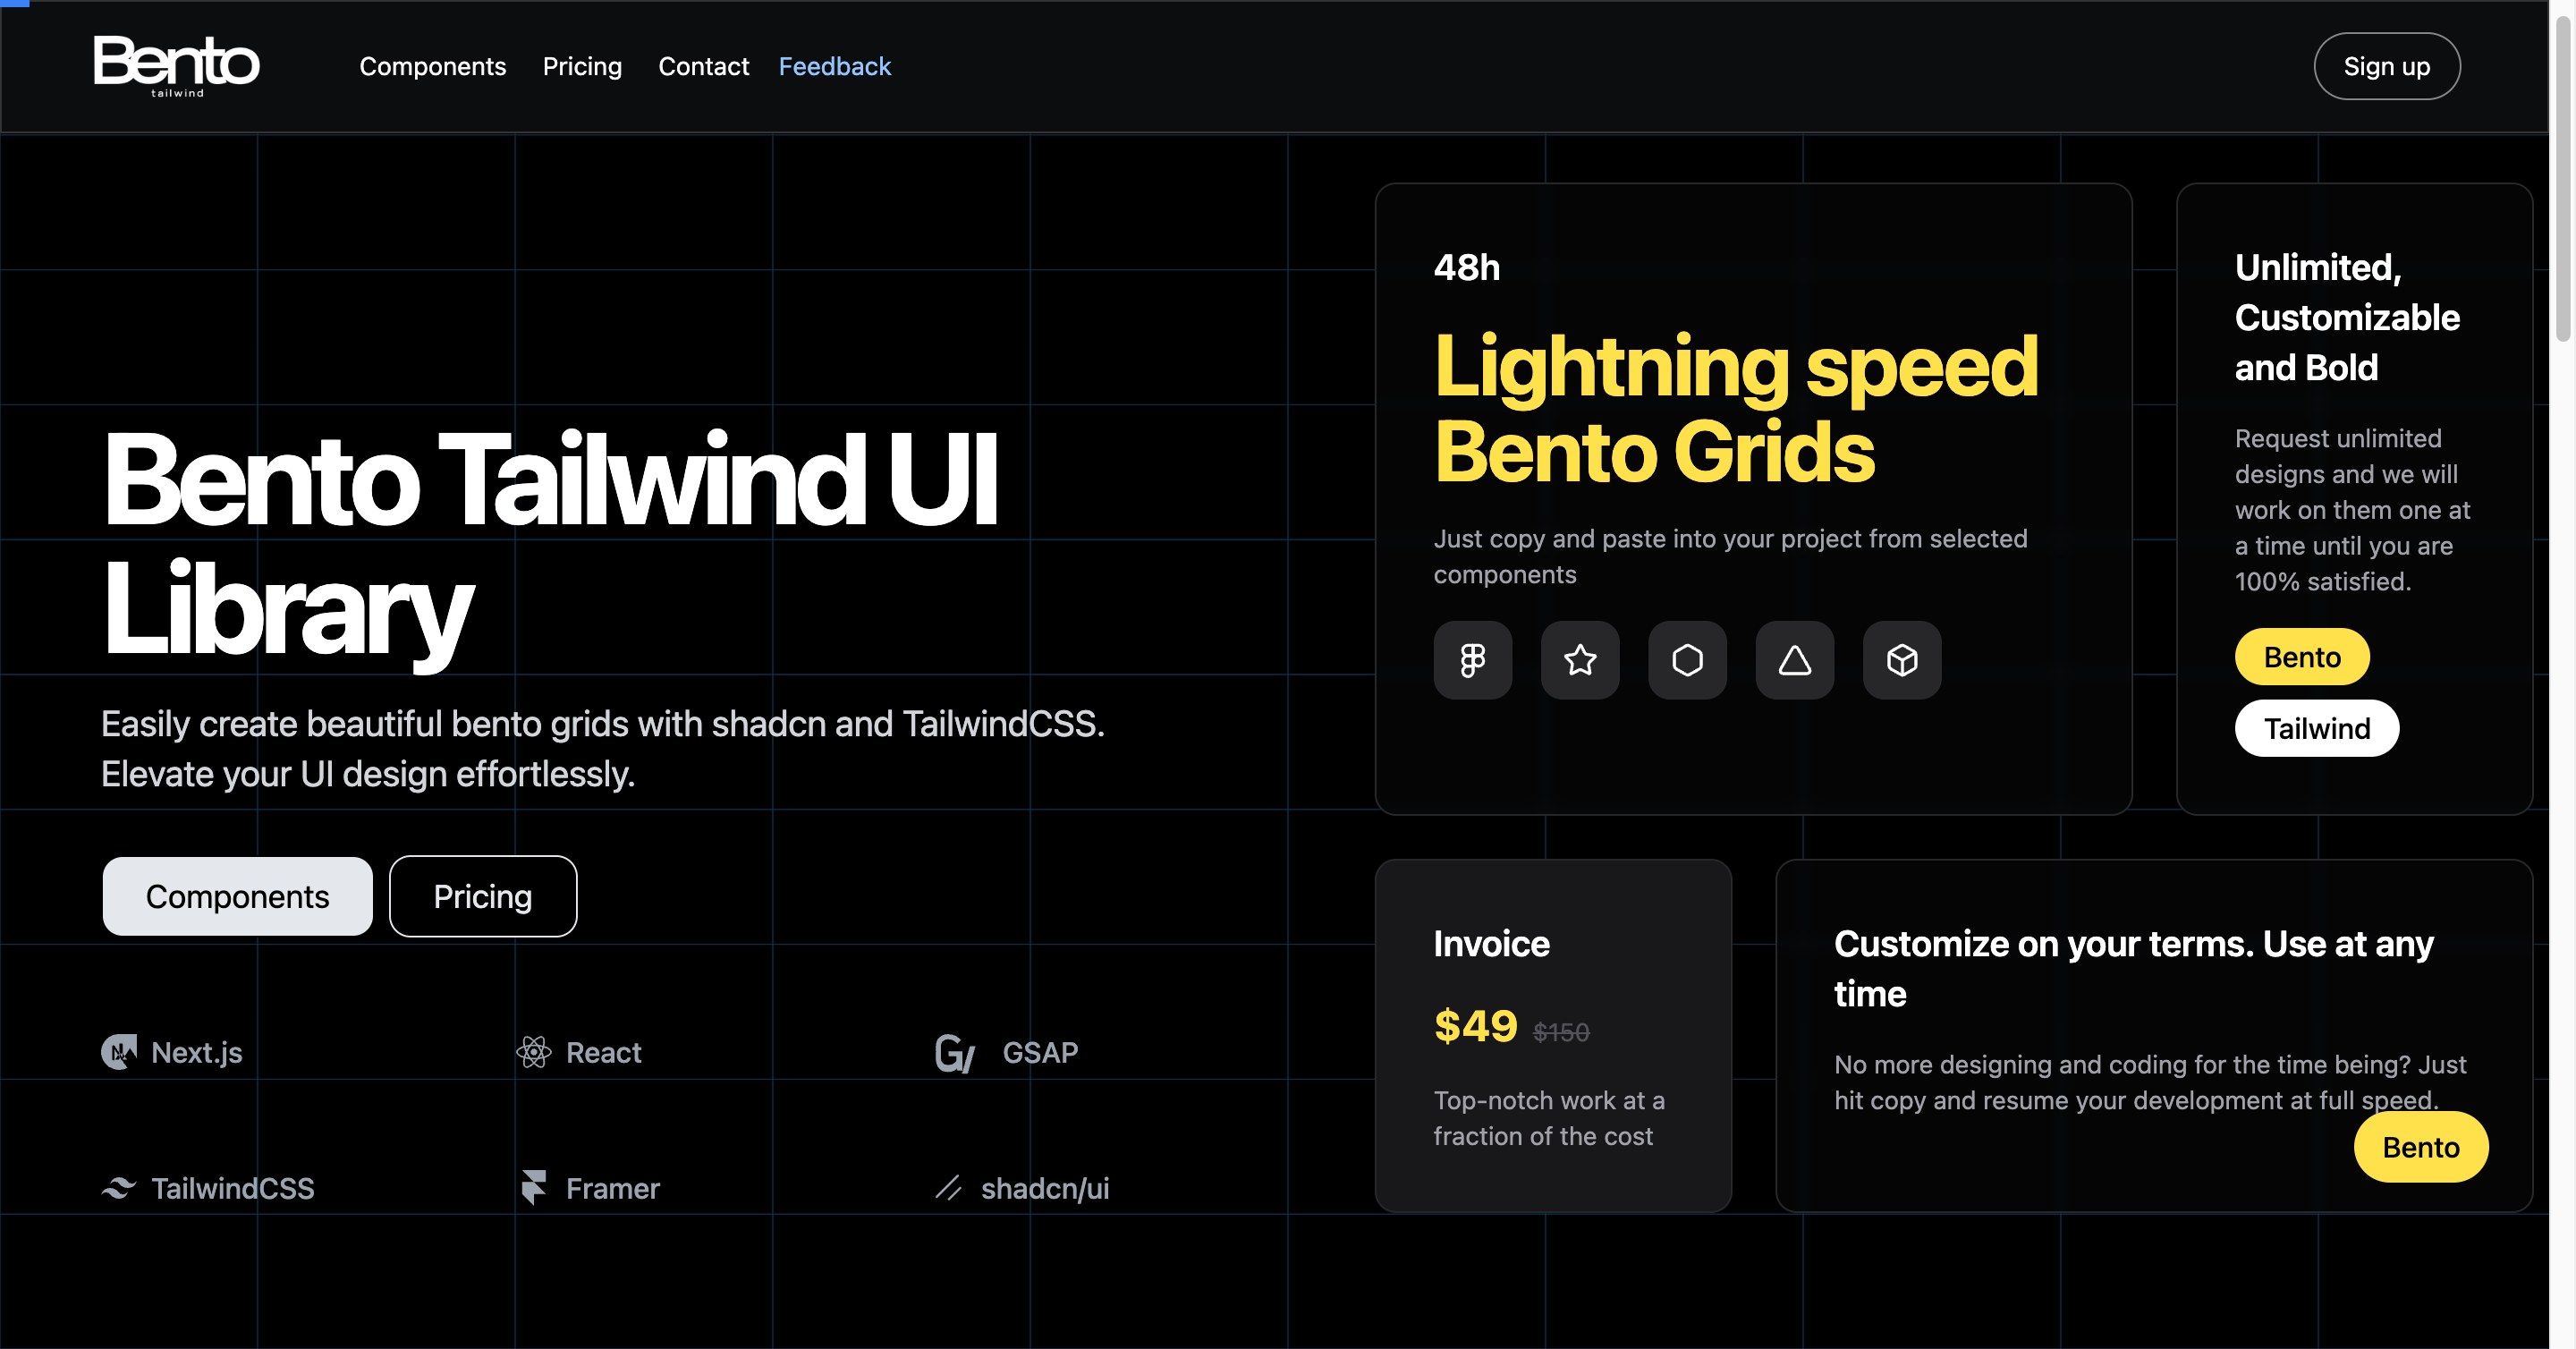Click the Sign up button
This screenshot has width=2576, height=1349.
pyautogui.click(x=2386, y=66)
